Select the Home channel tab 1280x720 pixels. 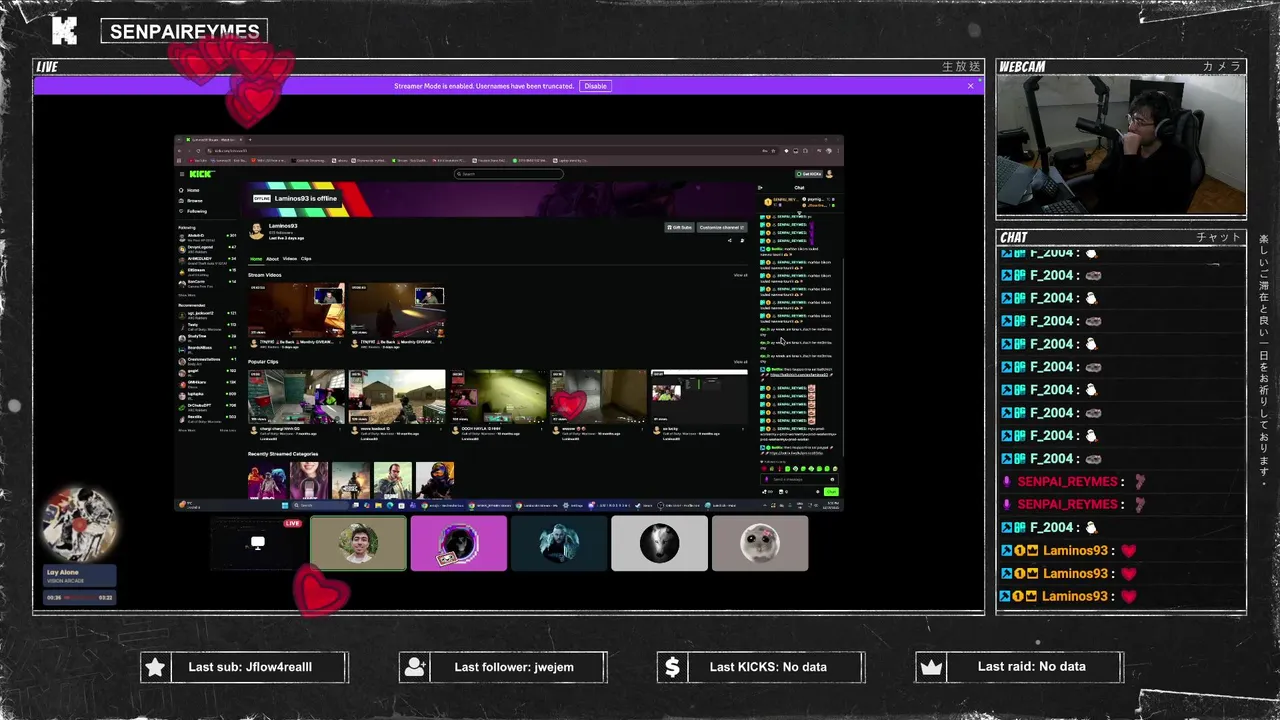pos(256,259)
